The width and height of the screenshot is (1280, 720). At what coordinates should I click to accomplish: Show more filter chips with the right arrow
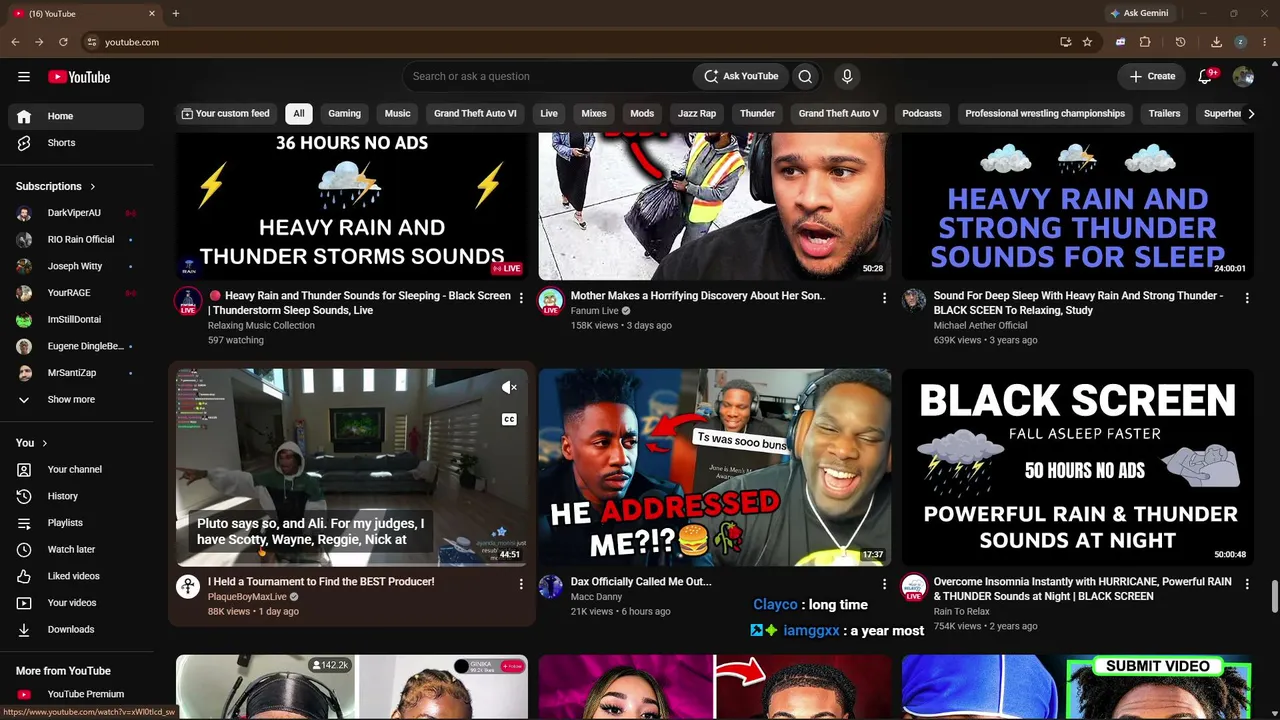click(x=1251, y=114)
